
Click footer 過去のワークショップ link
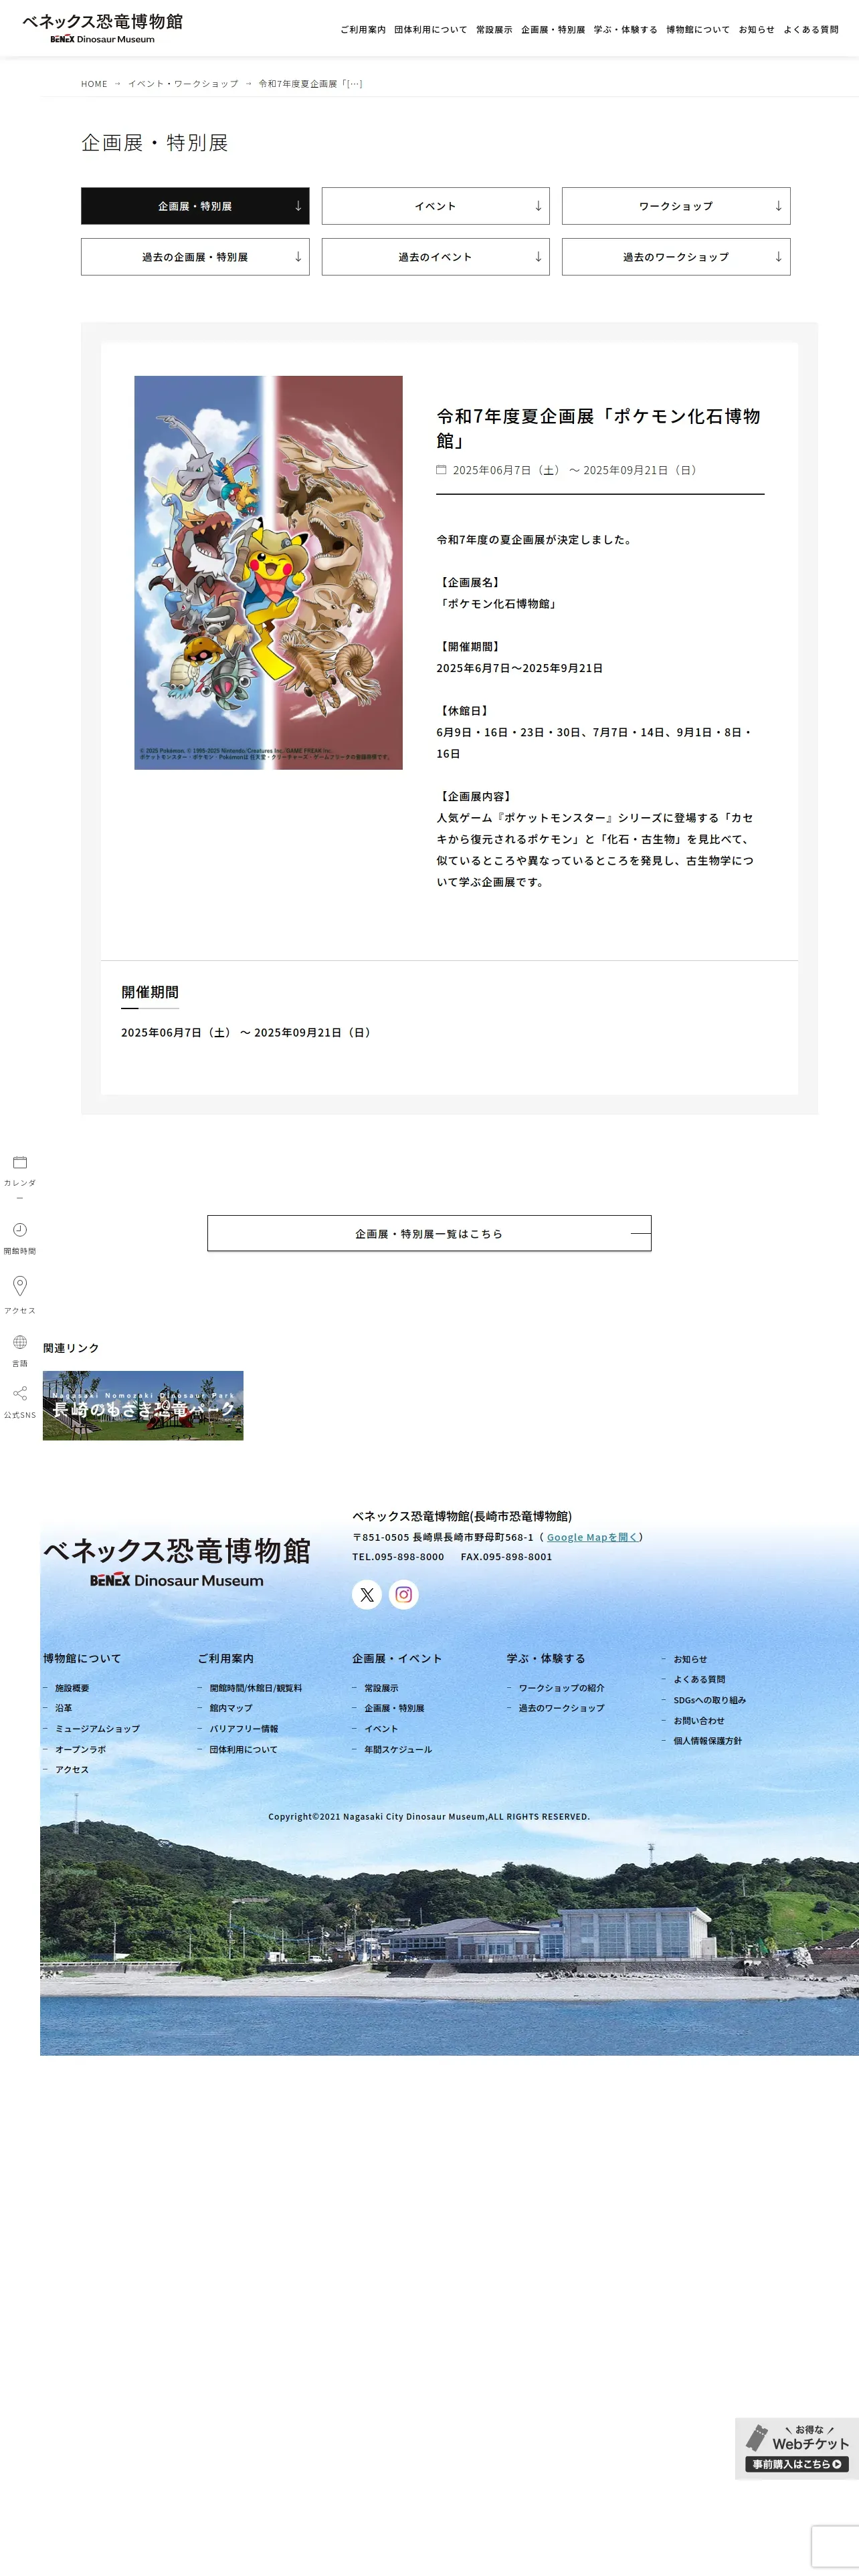click(x=561, y=1709)
